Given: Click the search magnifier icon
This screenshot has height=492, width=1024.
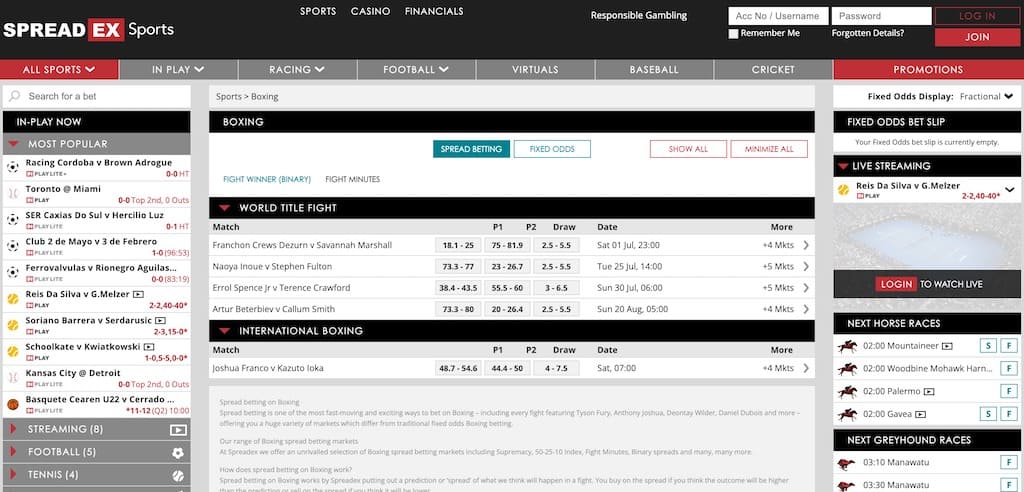Looking at the screenshot, I should point(14,96).
